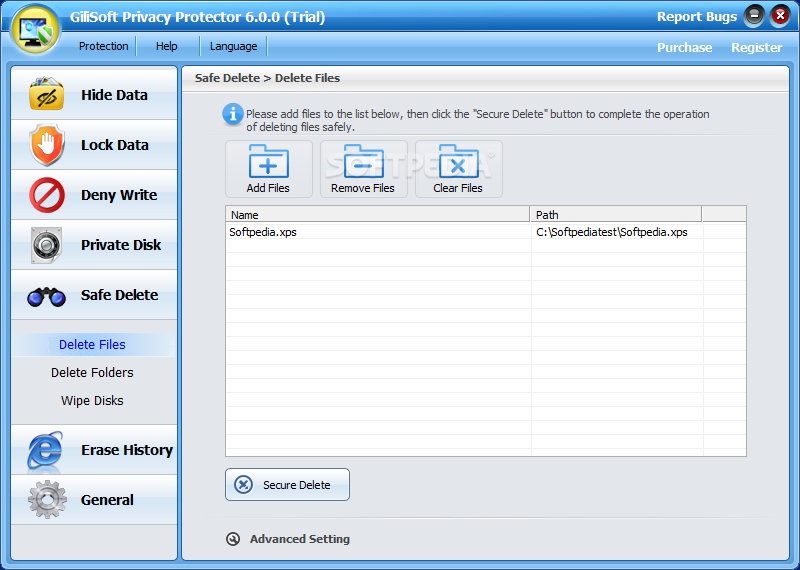Open the Hide Data section icon

click(x=46, y=93)
